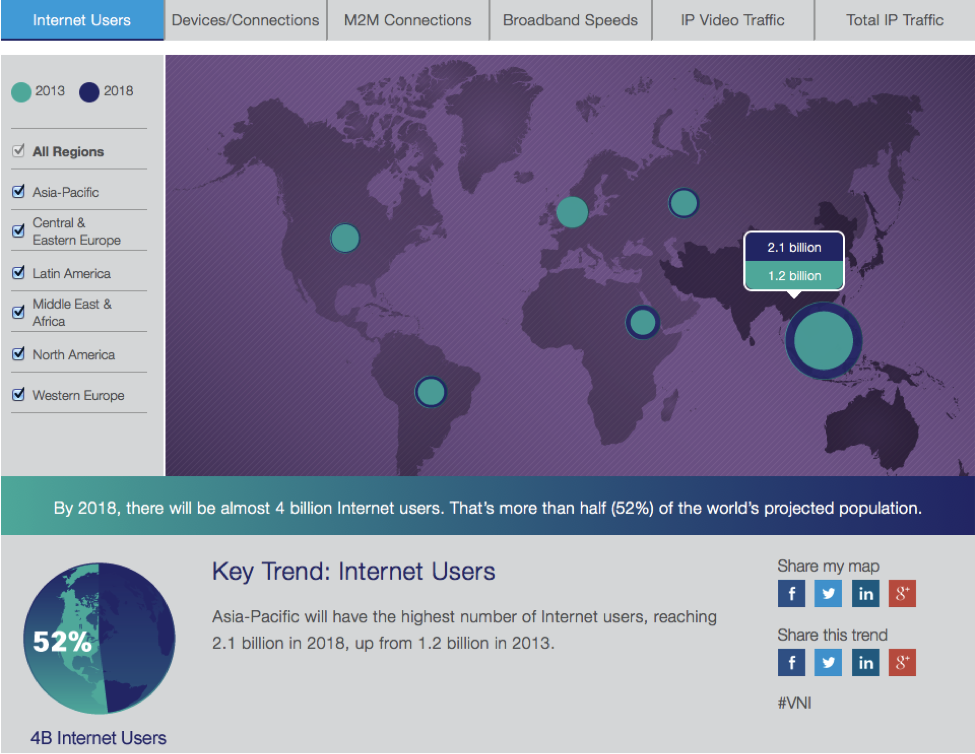The width and height of the screenshot is (975, 754).
Task: Share this trend on Google+
Action: pyautogui.click(x=902, y=662)
